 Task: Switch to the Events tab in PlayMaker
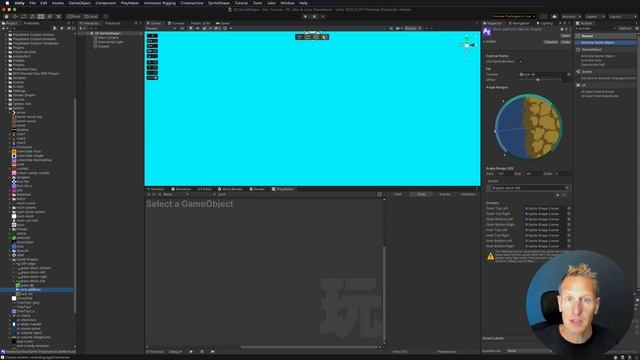(444, 194)
